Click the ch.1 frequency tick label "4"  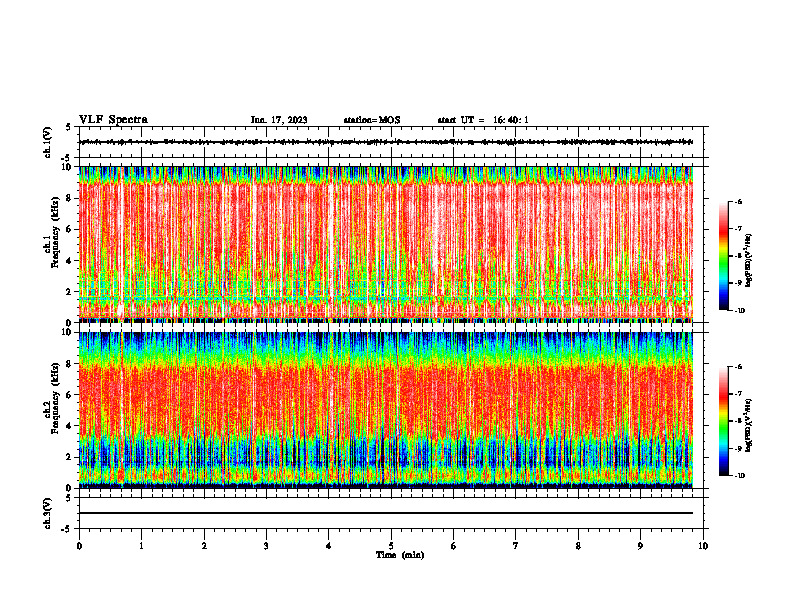pyautogui.click(x=69, y=261)
